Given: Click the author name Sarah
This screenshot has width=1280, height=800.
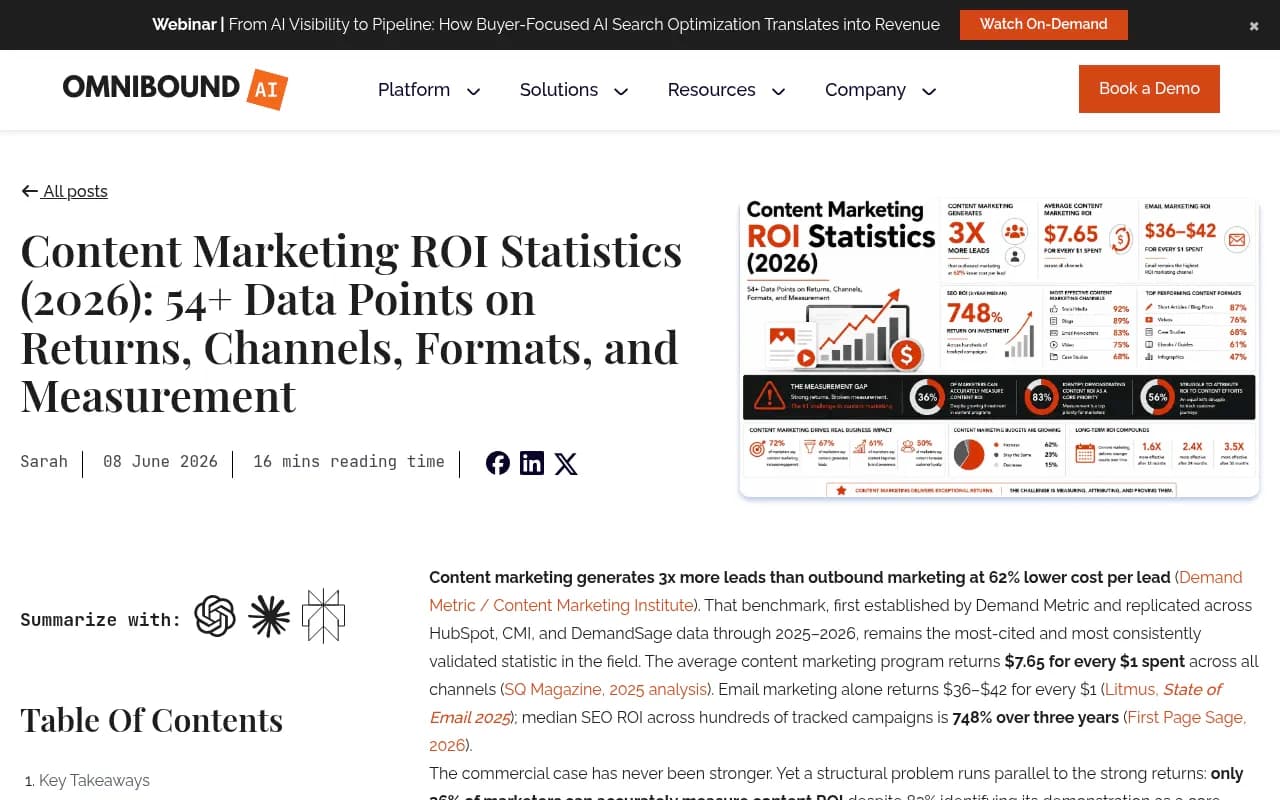Looking at the screenshot, I should [x=44, y=461].
